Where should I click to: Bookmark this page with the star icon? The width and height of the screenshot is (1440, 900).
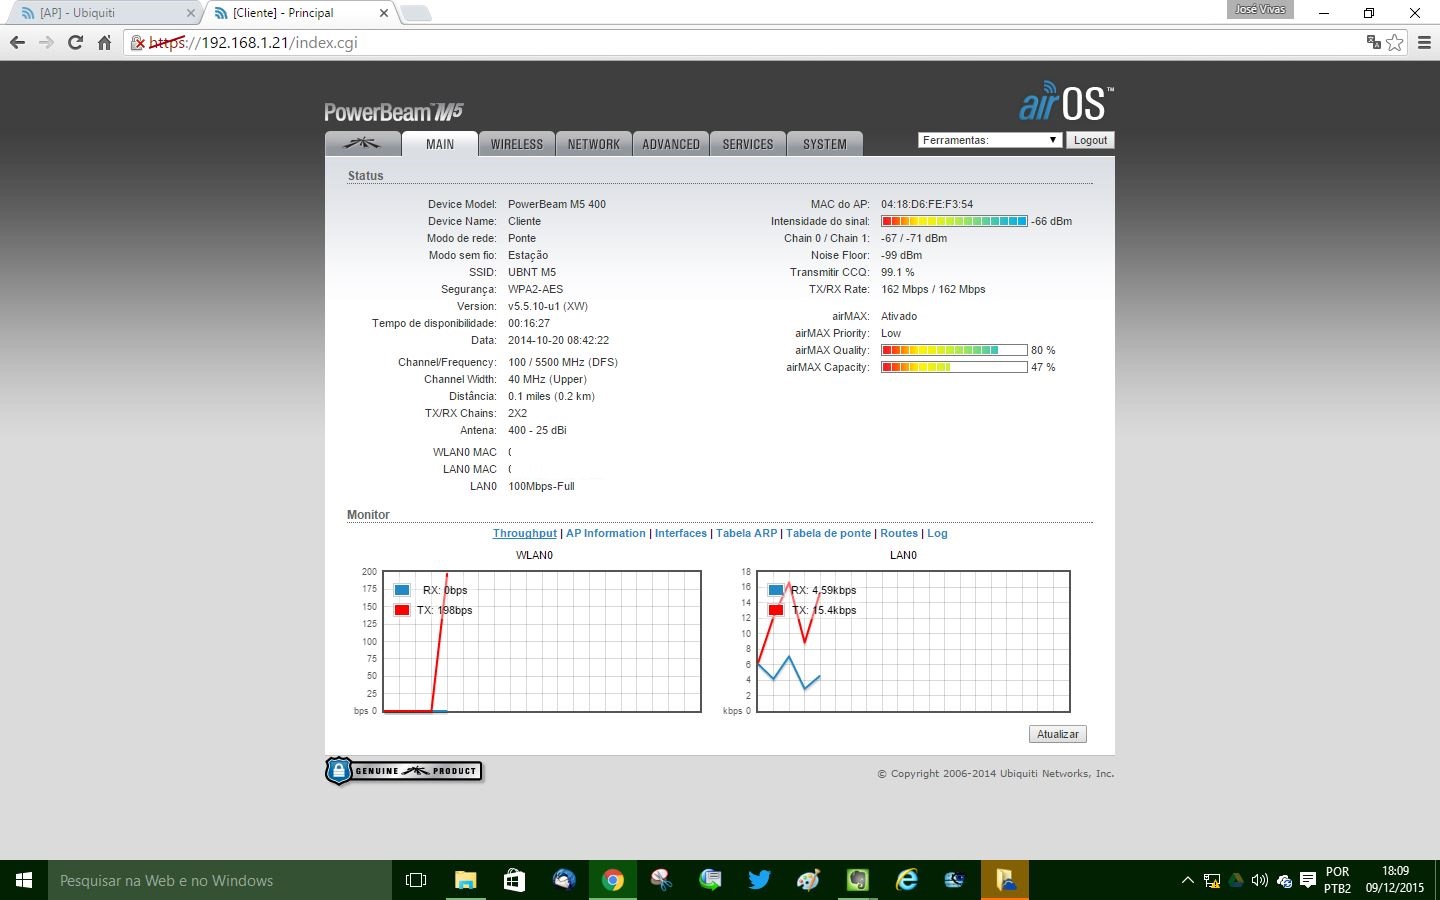(x=1395, y=43)
